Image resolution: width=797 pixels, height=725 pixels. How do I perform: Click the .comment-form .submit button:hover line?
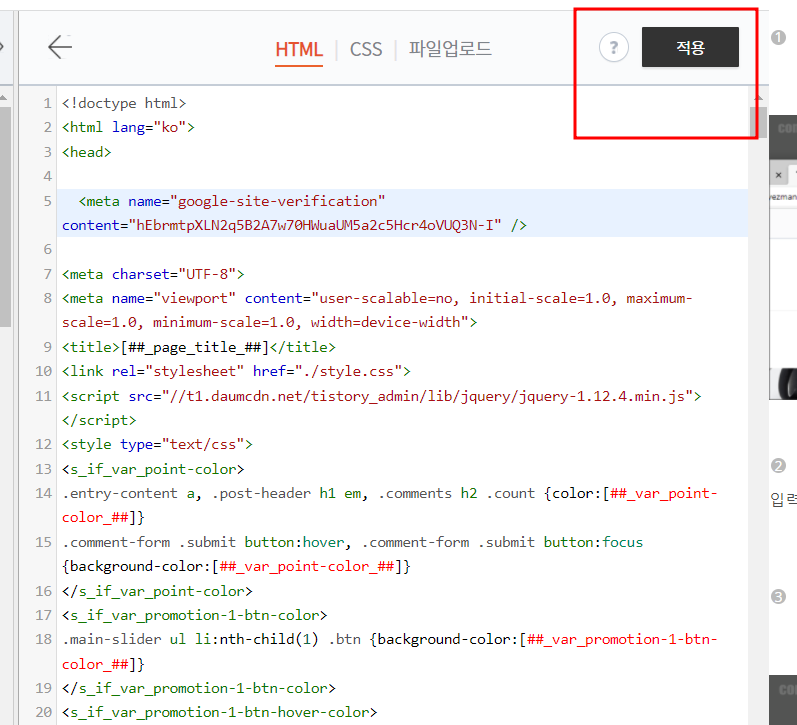click(352, 542)
